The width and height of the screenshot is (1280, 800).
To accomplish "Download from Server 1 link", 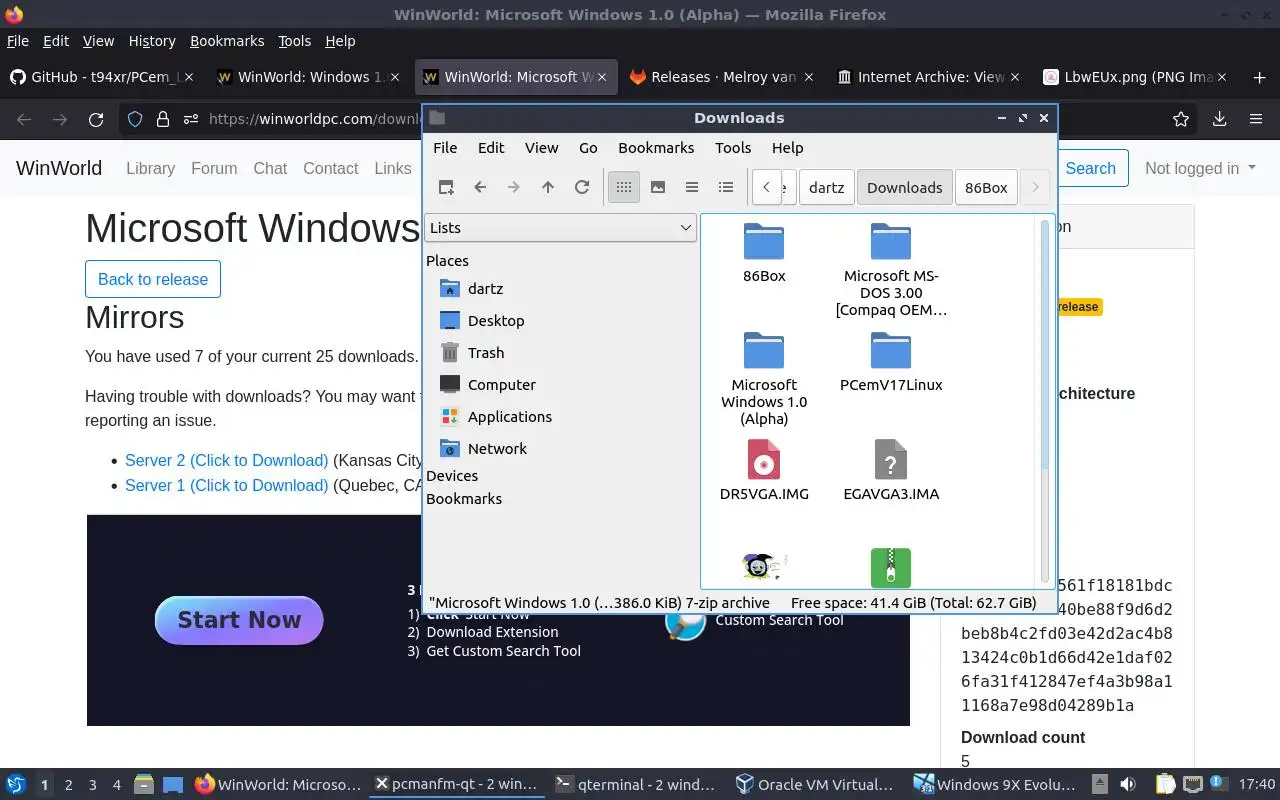I will coord(226,486).
